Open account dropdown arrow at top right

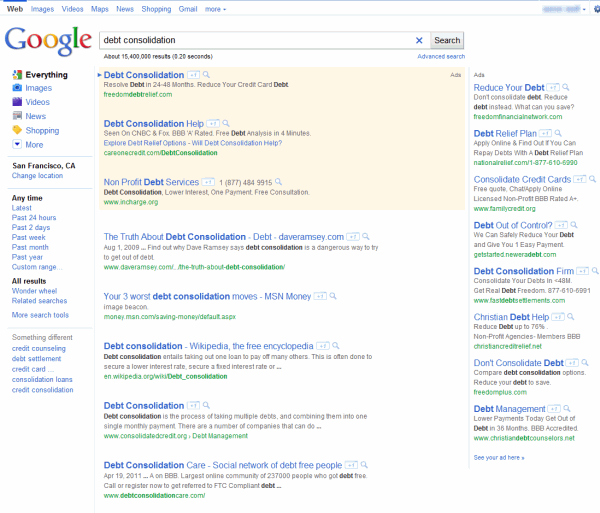point(584,10)
